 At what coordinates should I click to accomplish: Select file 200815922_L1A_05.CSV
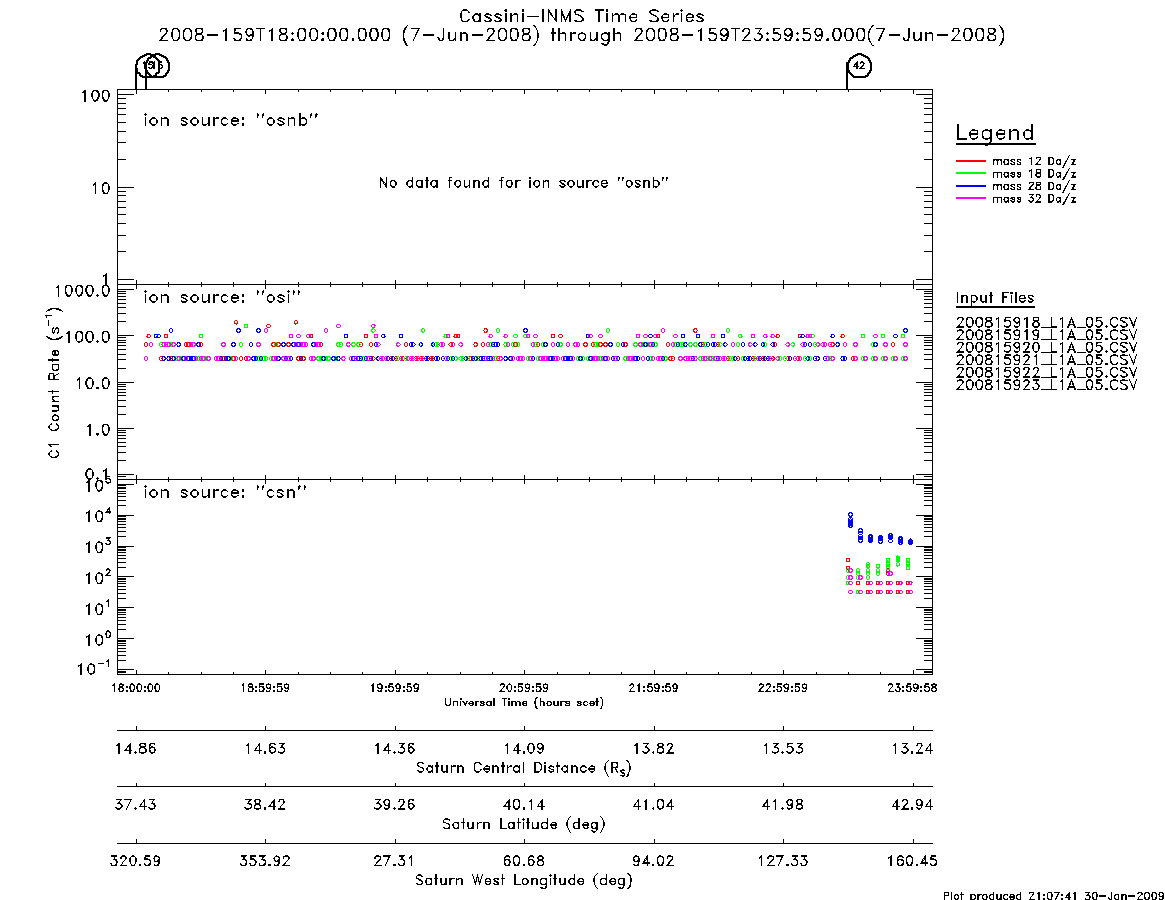coord(1046,372)
